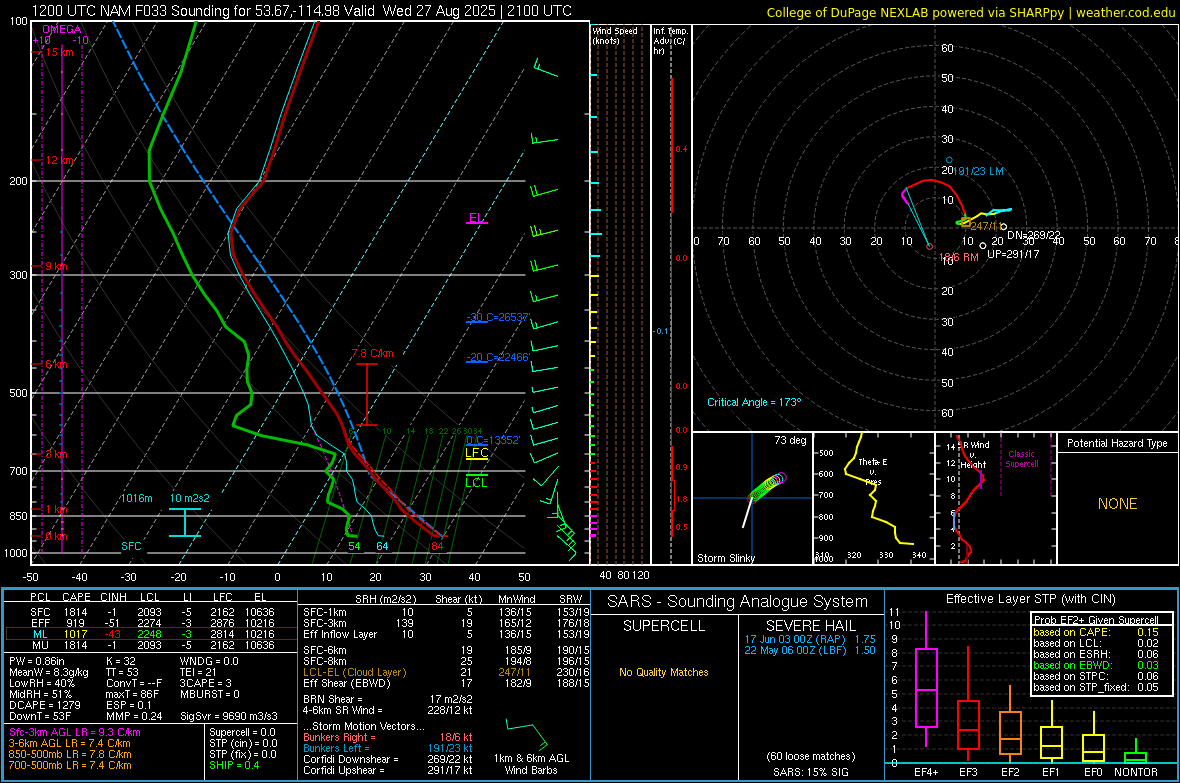Click the Bunkers Right = 18/6 kt line
This screenshot has height=783, width=1180.
388,737
